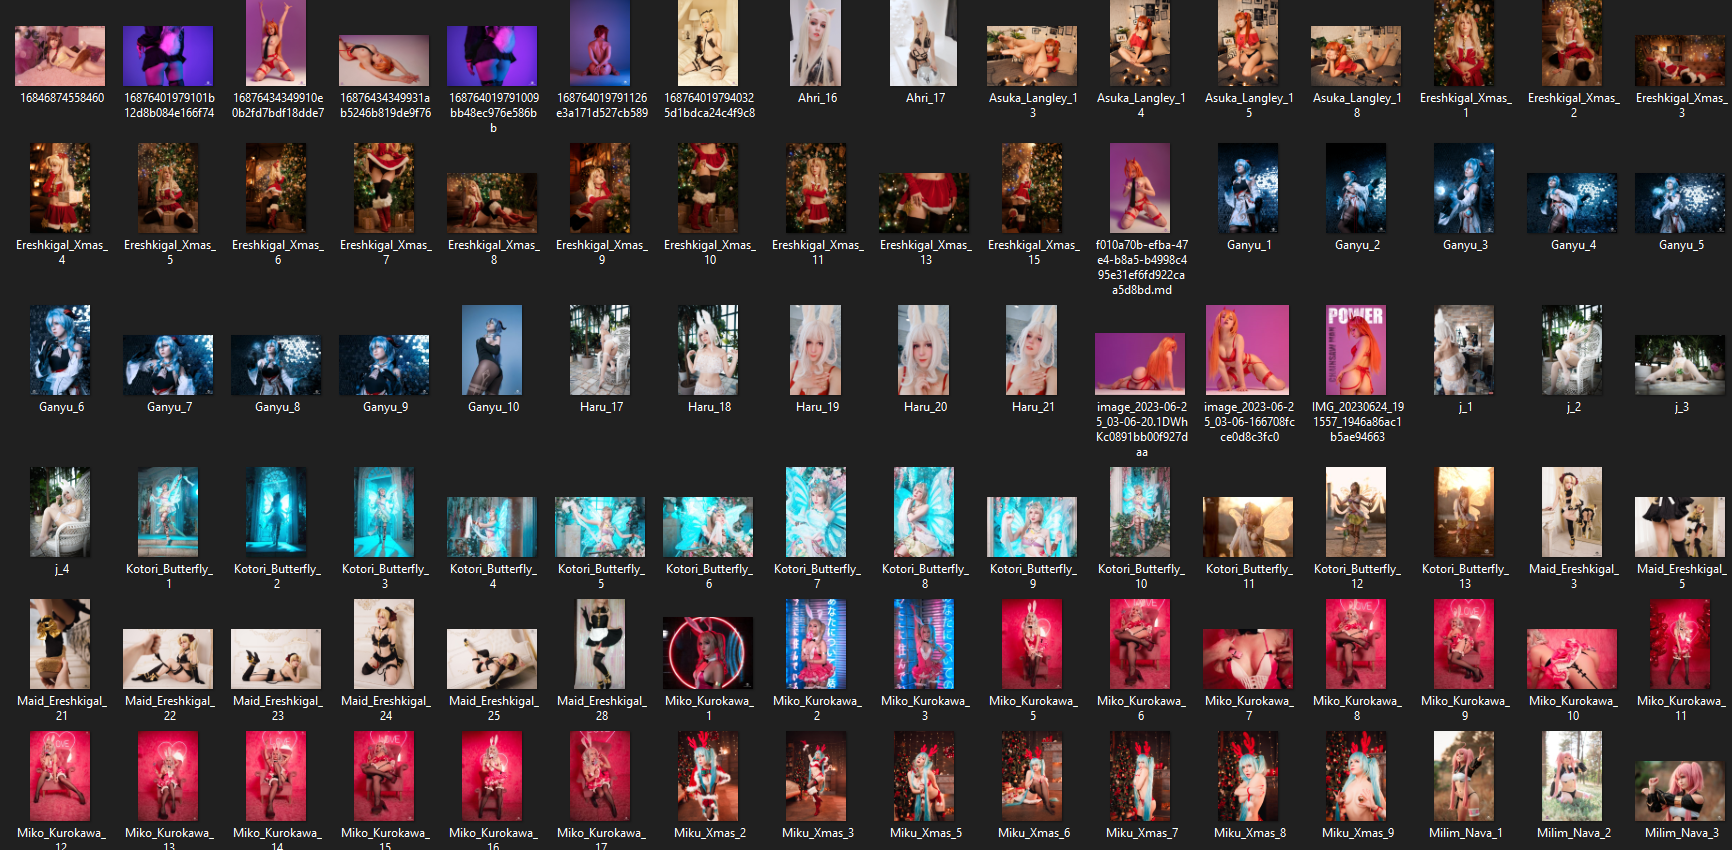Select the Haru_17 image thumbnail
The width and height of the screenshot is (1732, 850).
click(x=601, y=350)
